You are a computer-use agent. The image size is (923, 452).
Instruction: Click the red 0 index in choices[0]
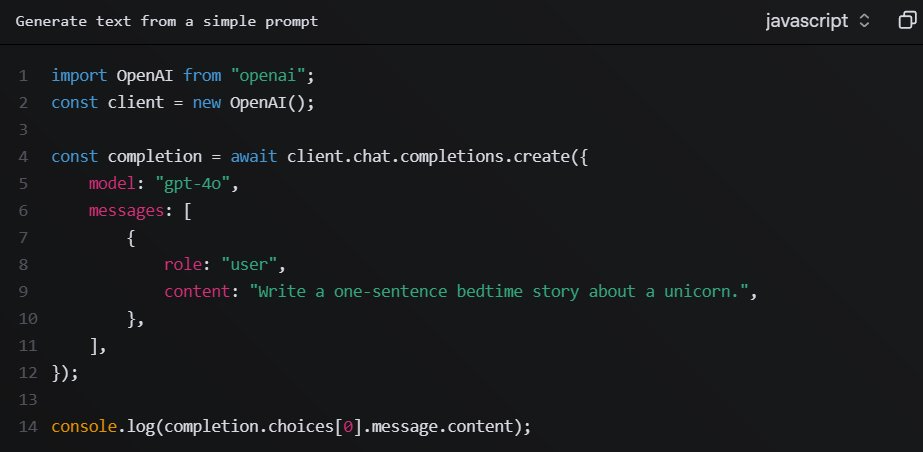click(x=347, y=427)
